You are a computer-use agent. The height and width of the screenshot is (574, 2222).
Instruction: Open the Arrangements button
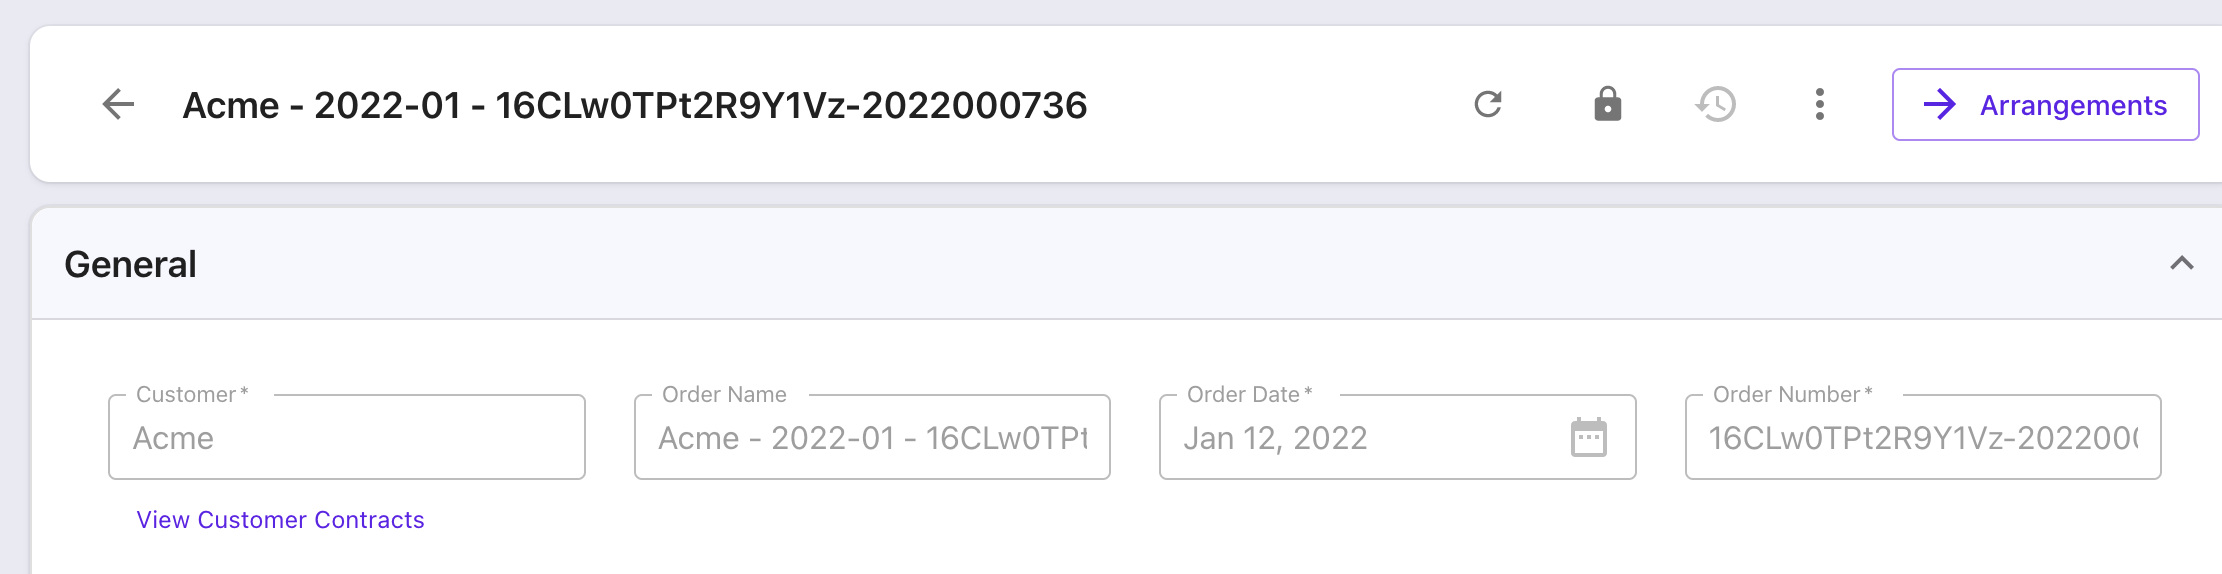click(2045, 104)
